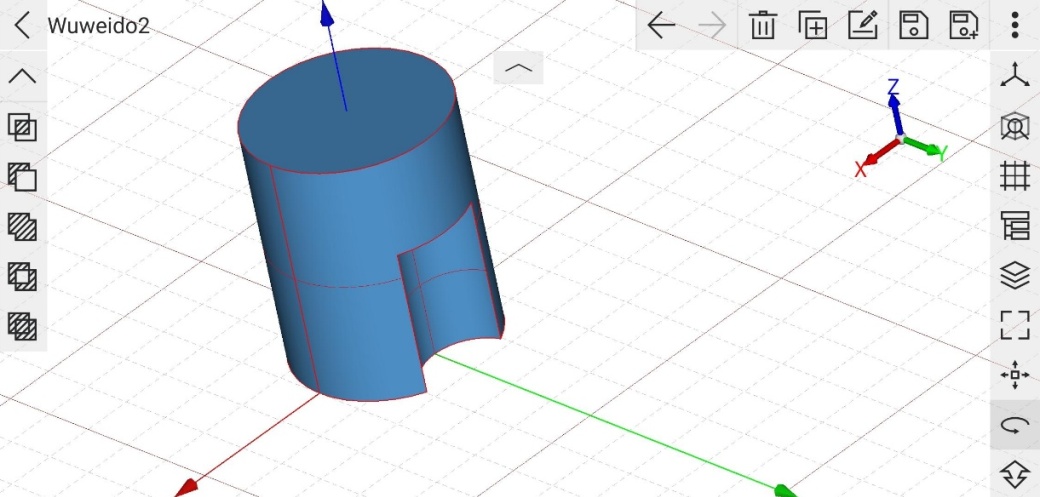Undo with the left arrow button
The image size is (1040, 497).
click(x=661, y=26)
